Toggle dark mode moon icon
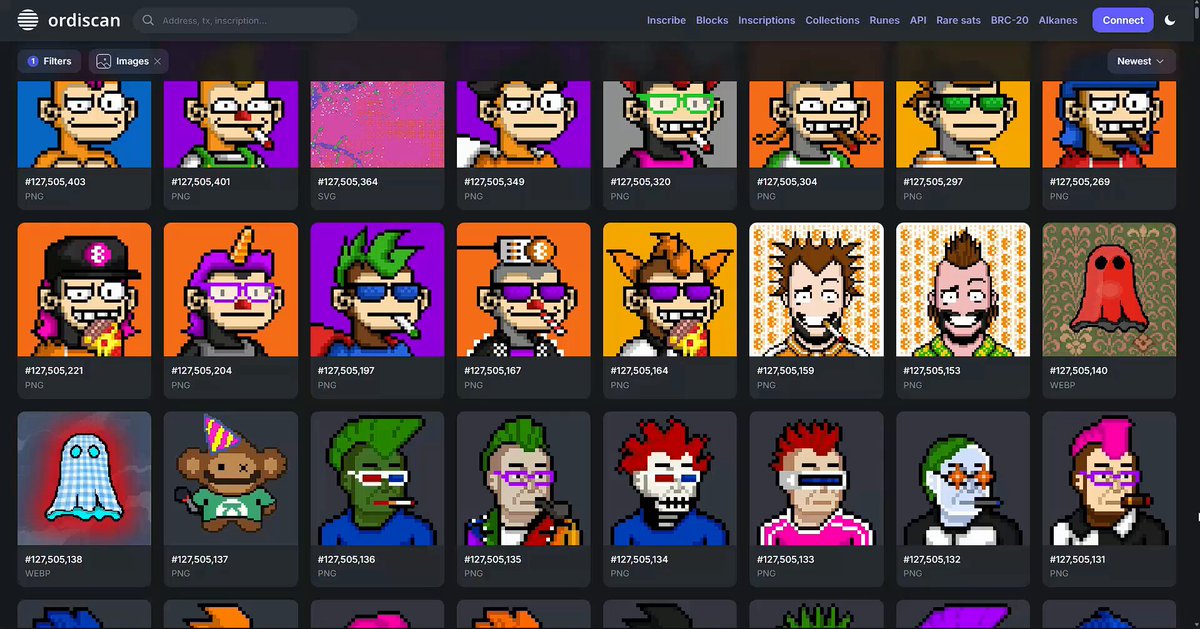 (1172, 20)
